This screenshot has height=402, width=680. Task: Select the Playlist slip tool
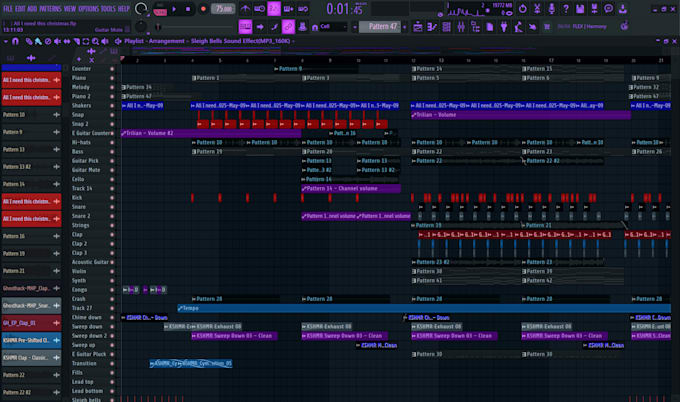tap(67, 41)
